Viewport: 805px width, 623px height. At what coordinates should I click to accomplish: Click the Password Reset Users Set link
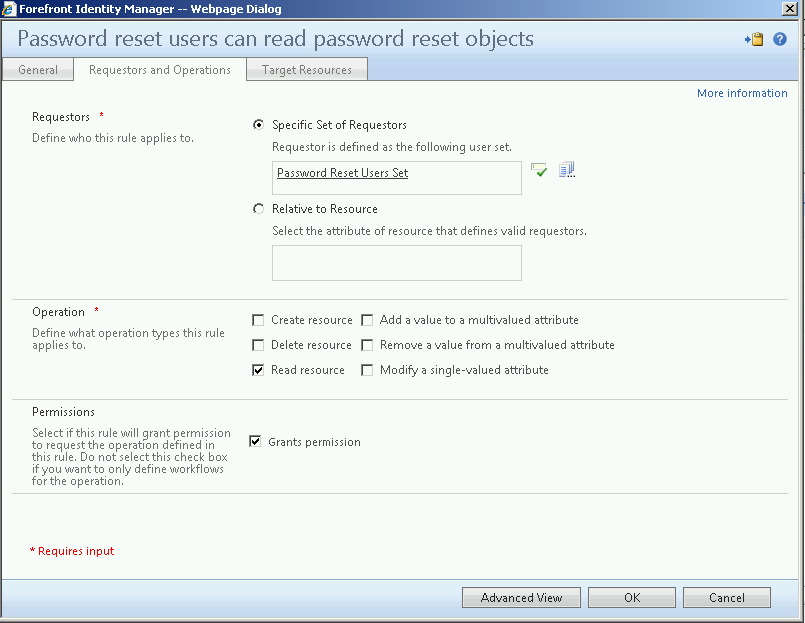[342, 173]
